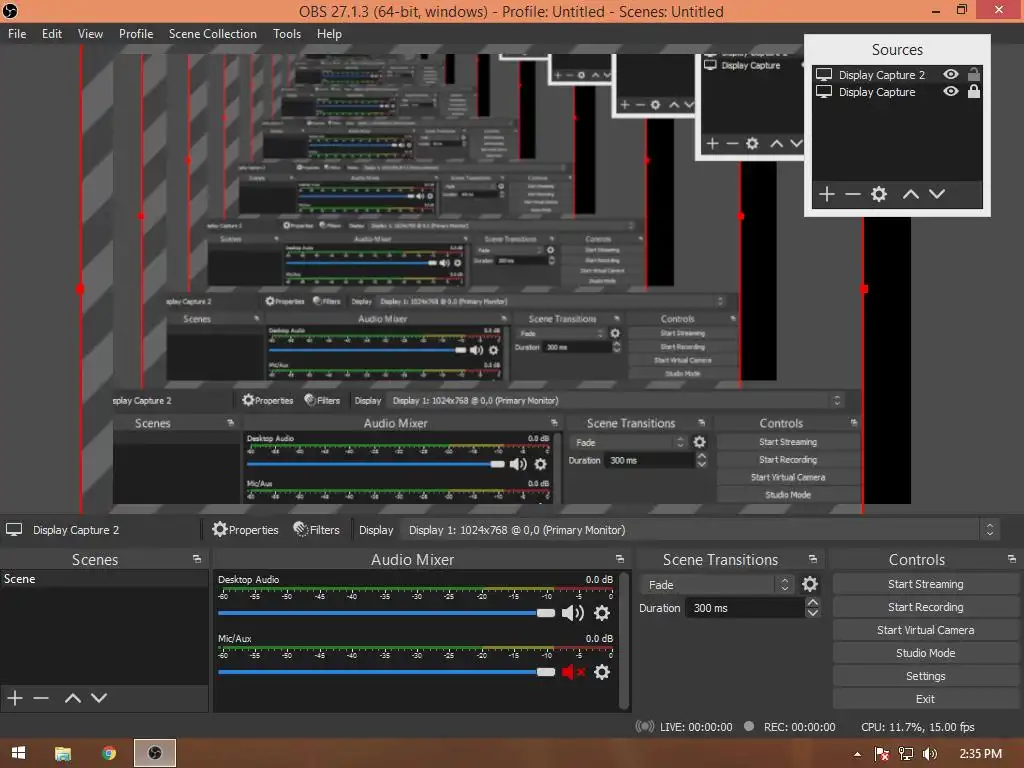Move source up in Sources list

point(910,194)
